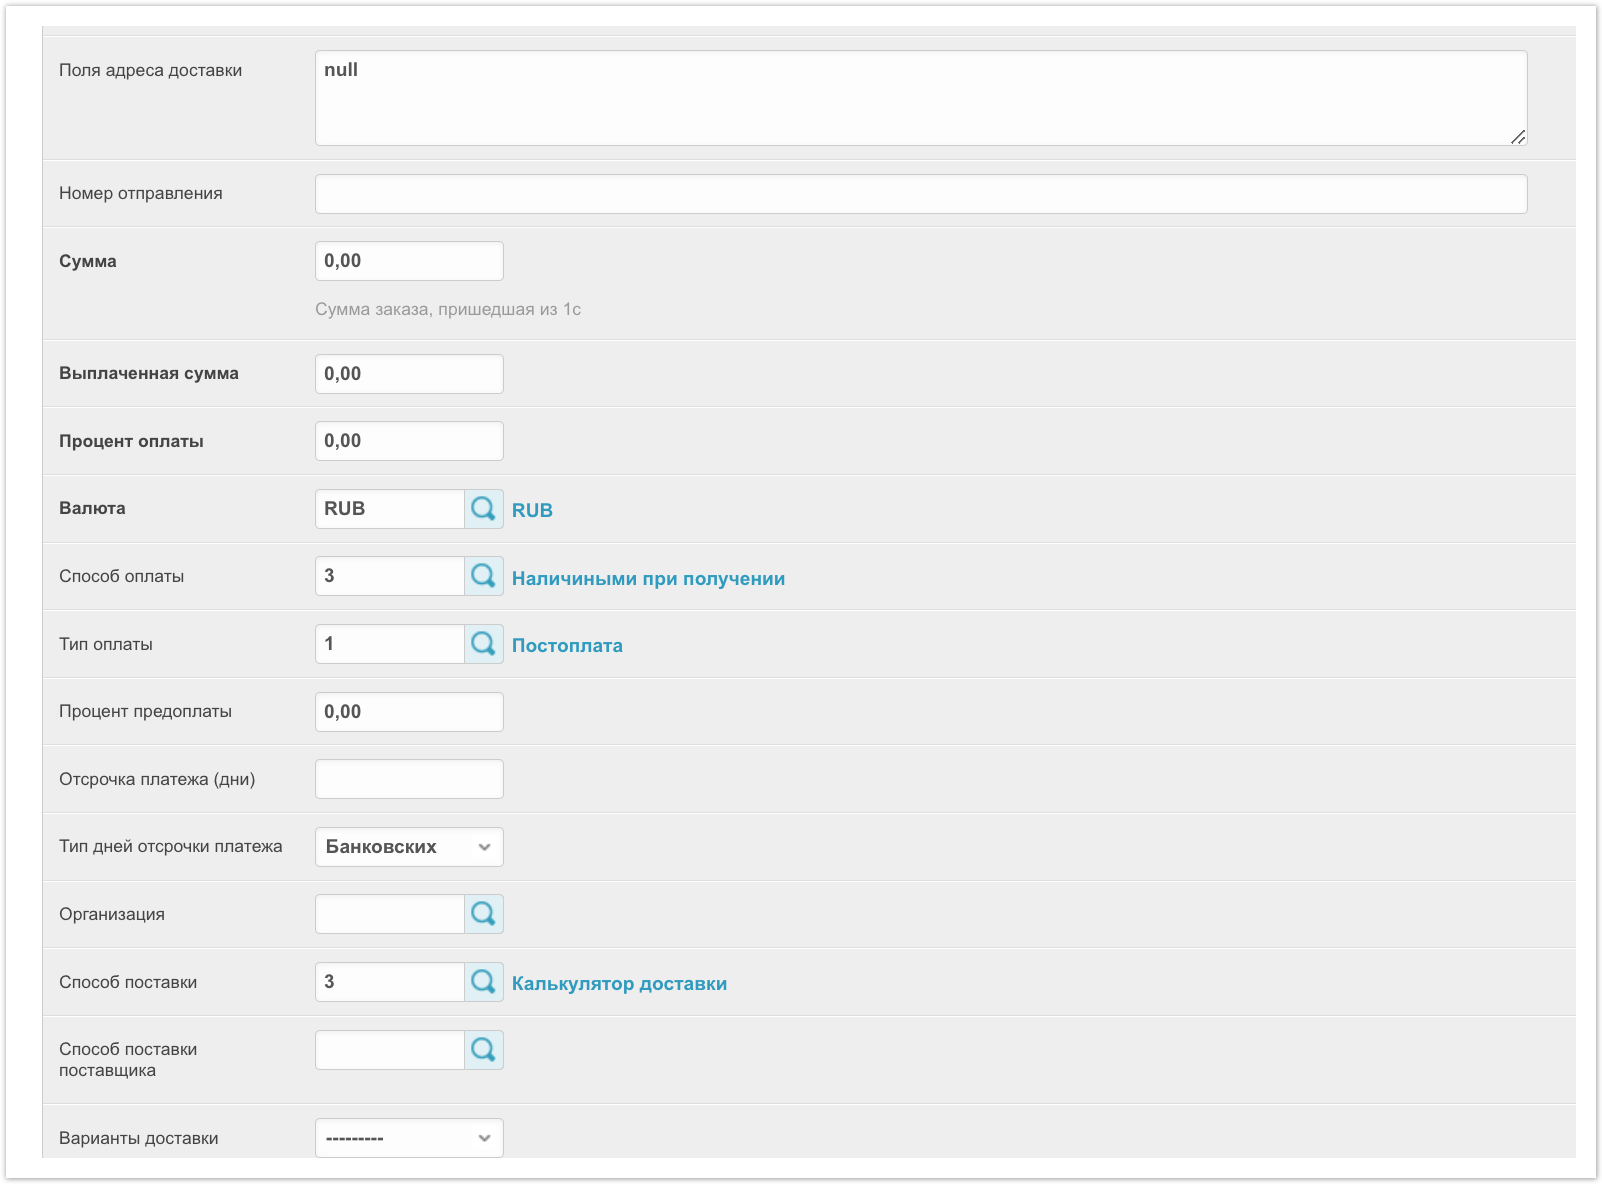Open the Организация lookup magnifier

[x=483, y=914]
